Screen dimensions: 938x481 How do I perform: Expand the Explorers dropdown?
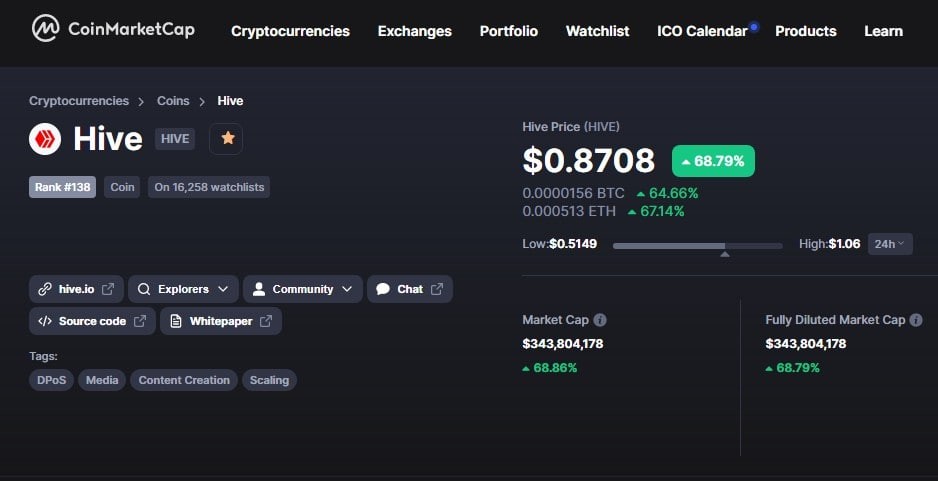click(184, 289)
